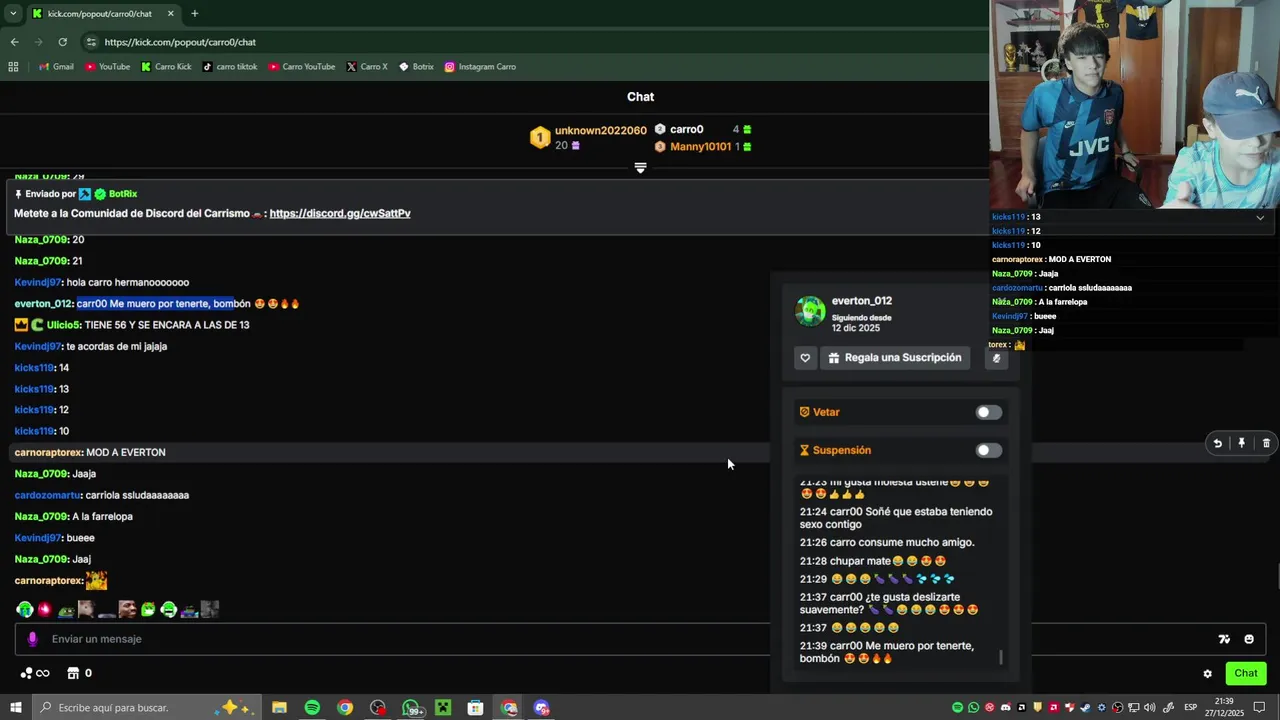Go back with the browser back arrow

[x=14, y=42]
